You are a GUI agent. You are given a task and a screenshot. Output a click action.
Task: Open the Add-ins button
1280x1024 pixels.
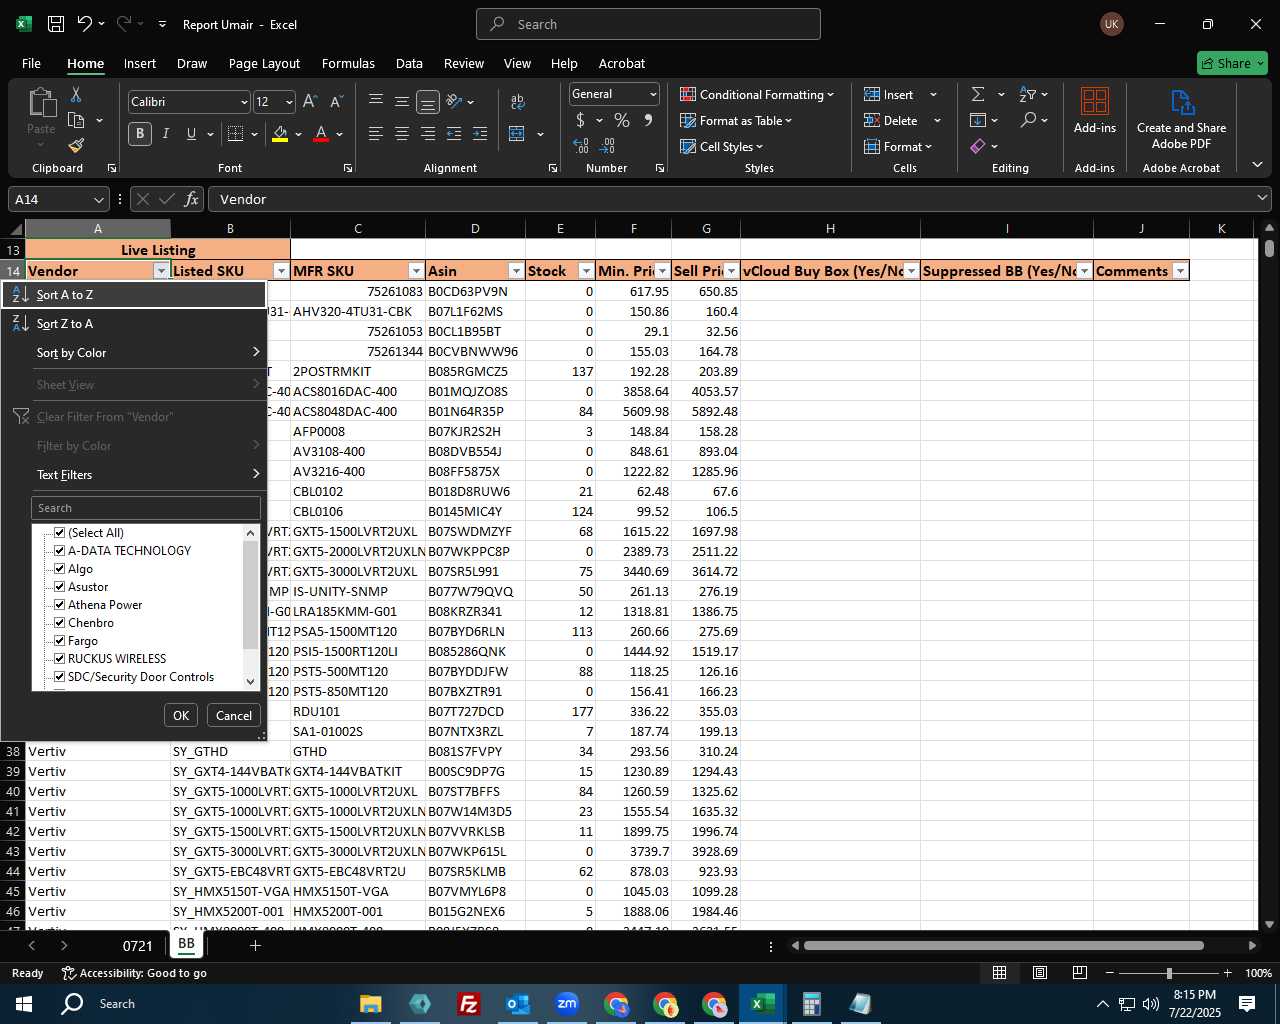(x=1095, y=111)
